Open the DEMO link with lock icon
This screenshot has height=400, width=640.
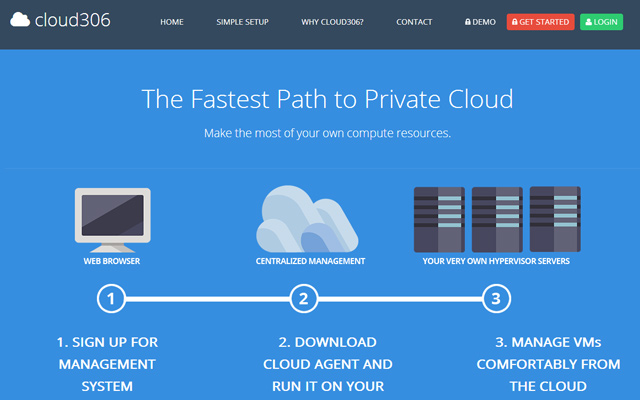click(480, 22)
